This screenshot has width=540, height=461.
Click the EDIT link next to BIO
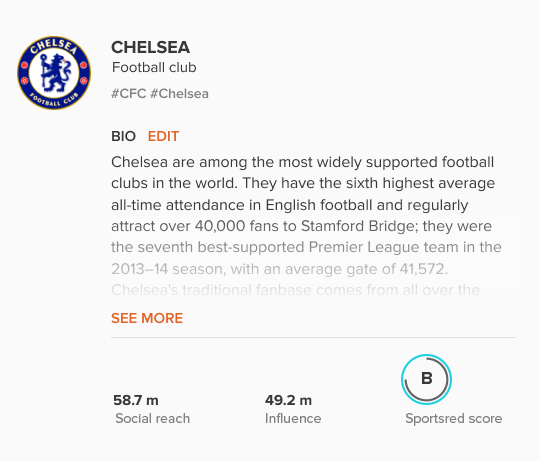tap(163, 136)
